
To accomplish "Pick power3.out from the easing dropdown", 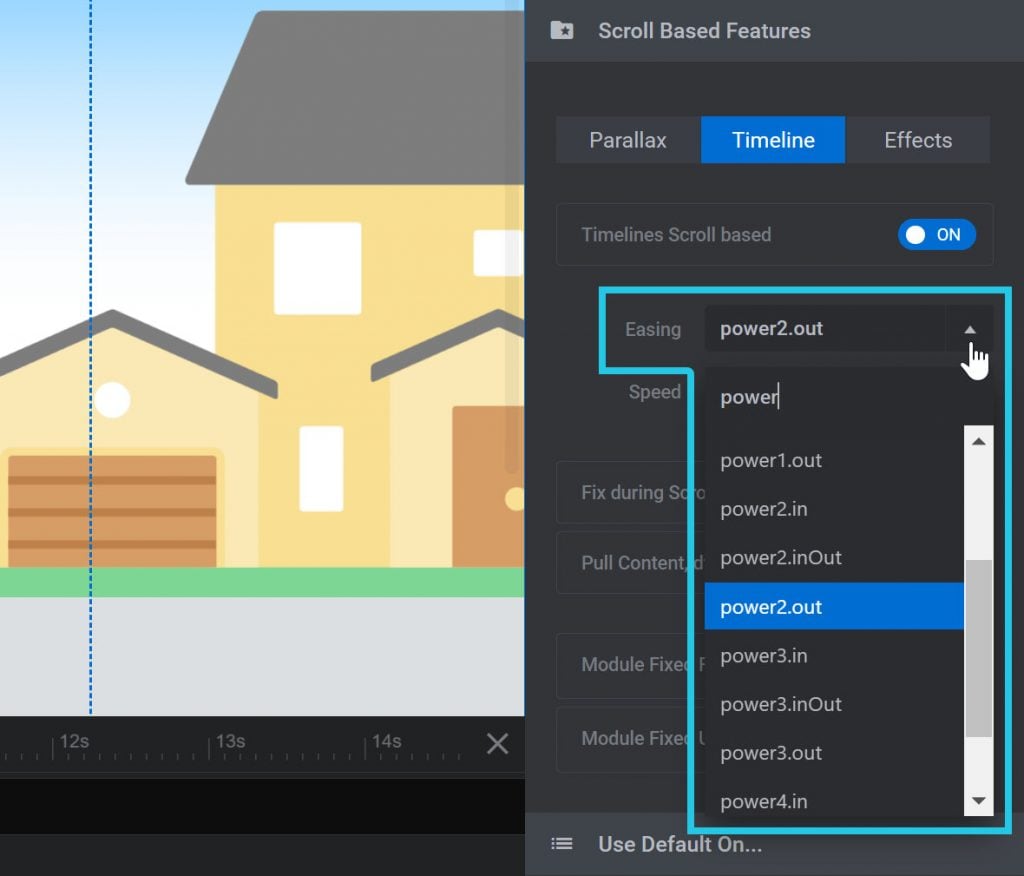I will point(770,753).
